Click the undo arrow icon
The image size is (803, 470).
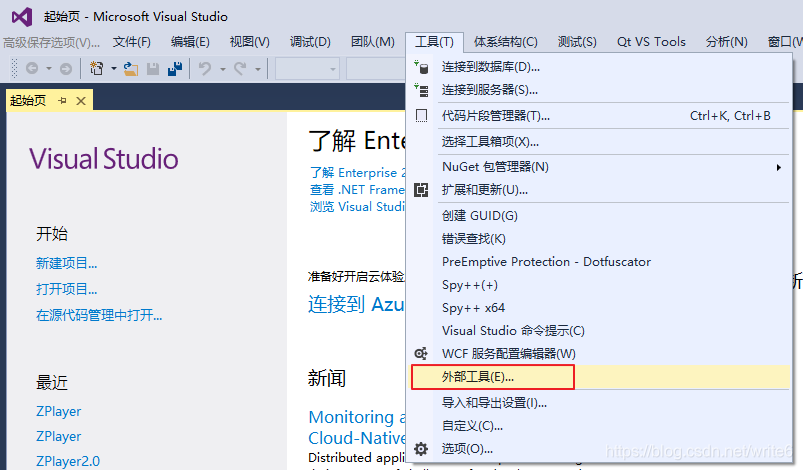[x=205, y=68]
